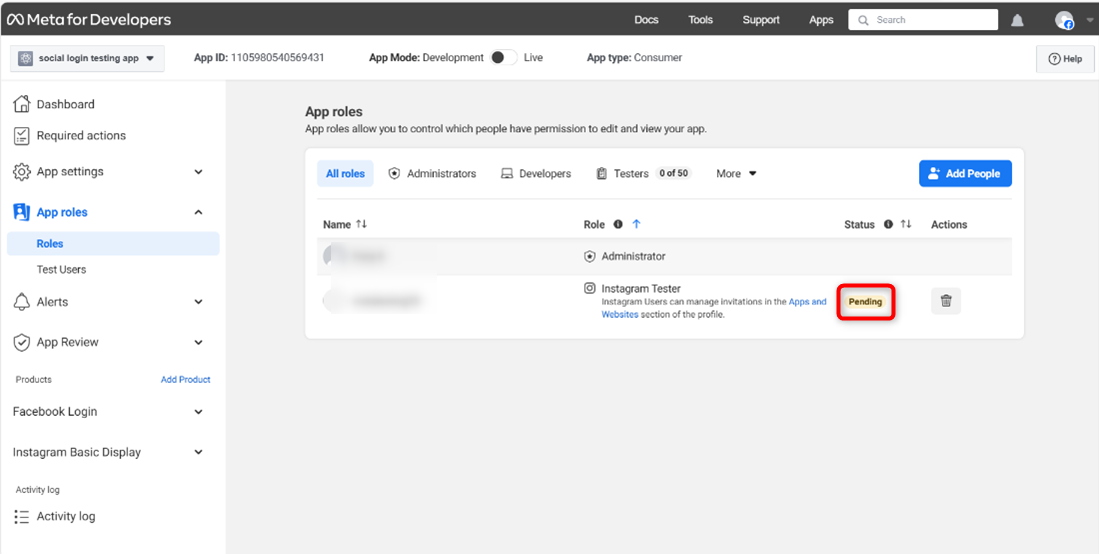Click the Add People button
The image size is (1099, 554).
pyautogui.click(x=965, y=173)
